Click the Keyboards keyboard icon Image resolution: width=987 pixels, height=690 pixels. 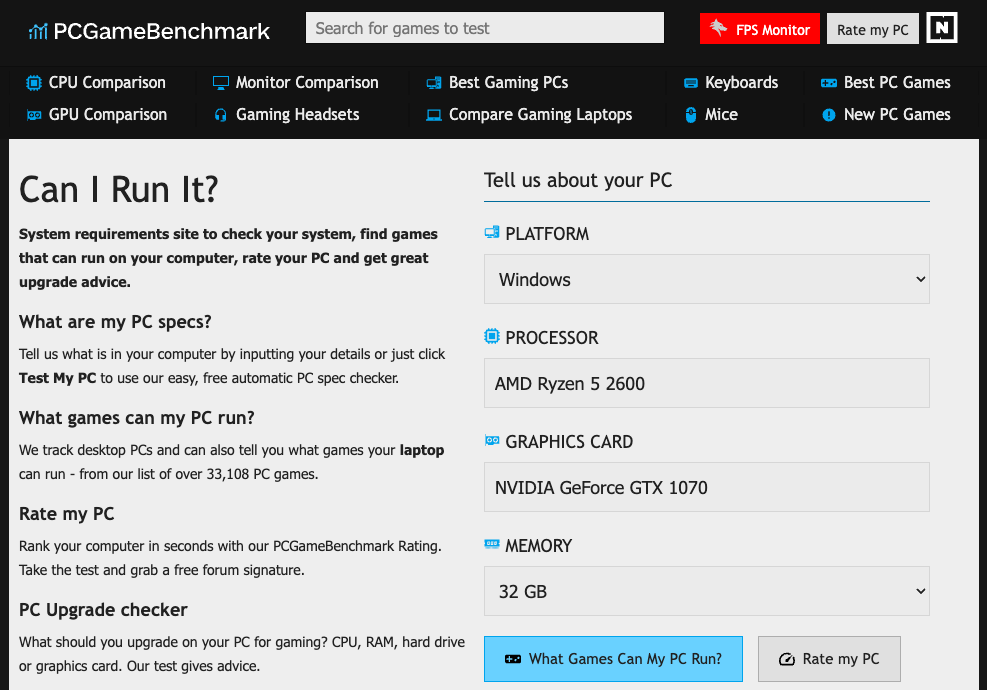(691, 83)
